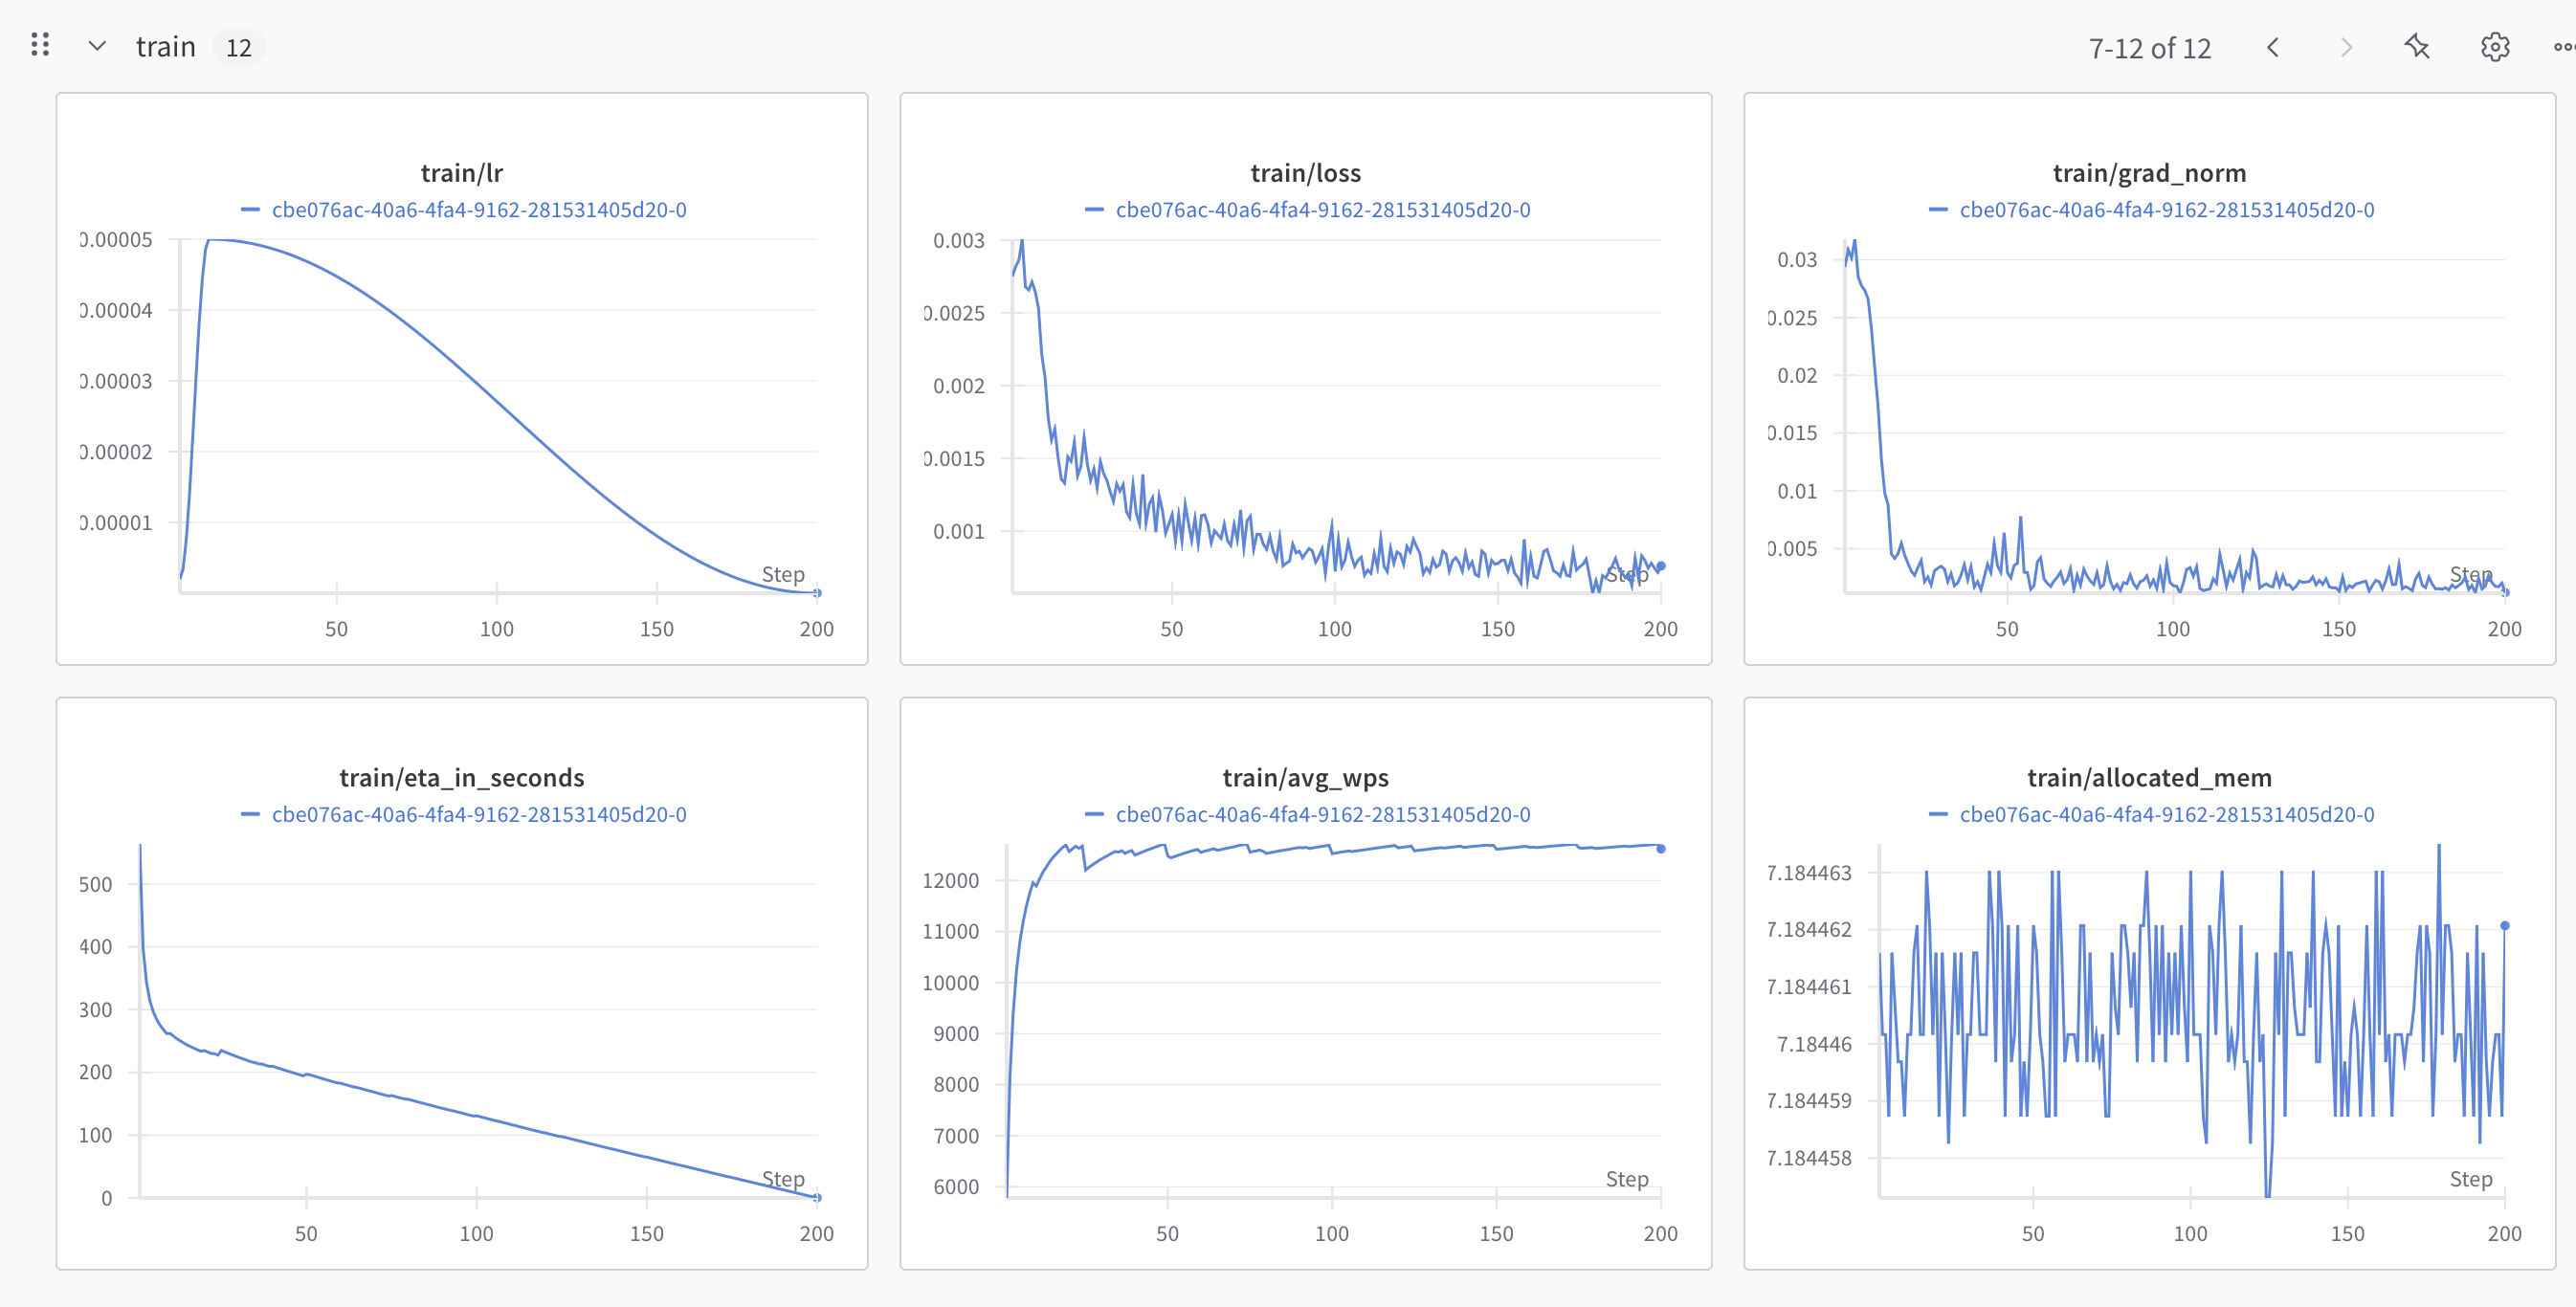Click the train/loss chart title
The width and height of the screenshot is (2576, 1307).
pos(1305,173)
